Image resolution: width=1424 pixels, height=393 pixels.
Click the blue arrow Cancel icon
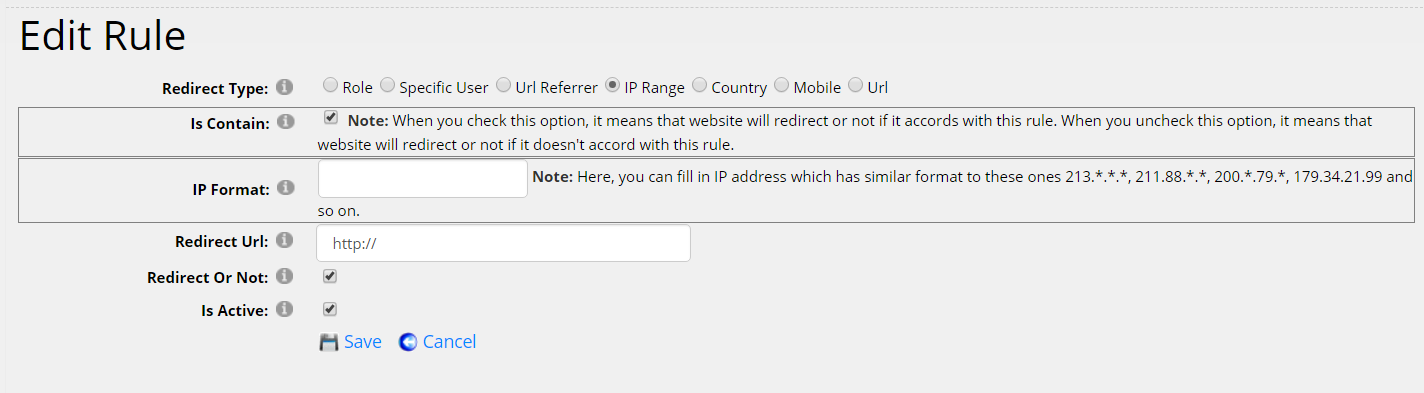(408, 342)
